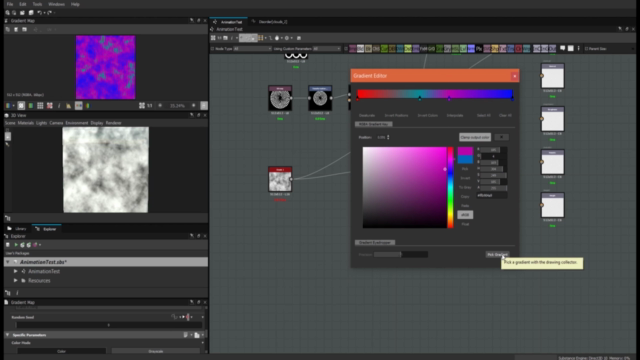The height and width of the screenshot is (360, 640).
Task: Click the comment bubble icon in graph toolbar
Action: (x=562, y=49)
